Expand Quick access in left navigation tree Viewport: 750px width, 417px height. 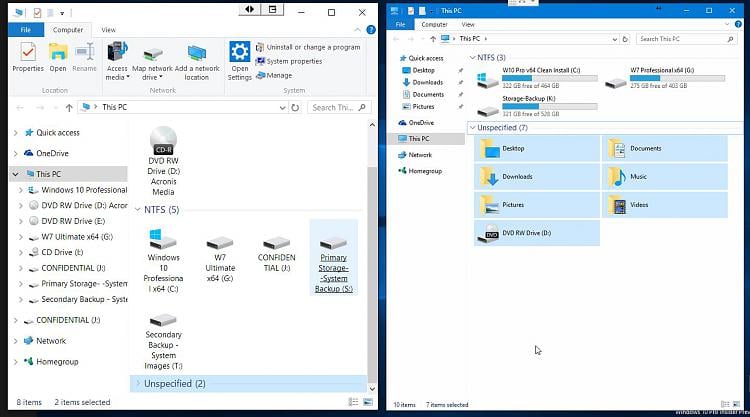coord(16,132)
